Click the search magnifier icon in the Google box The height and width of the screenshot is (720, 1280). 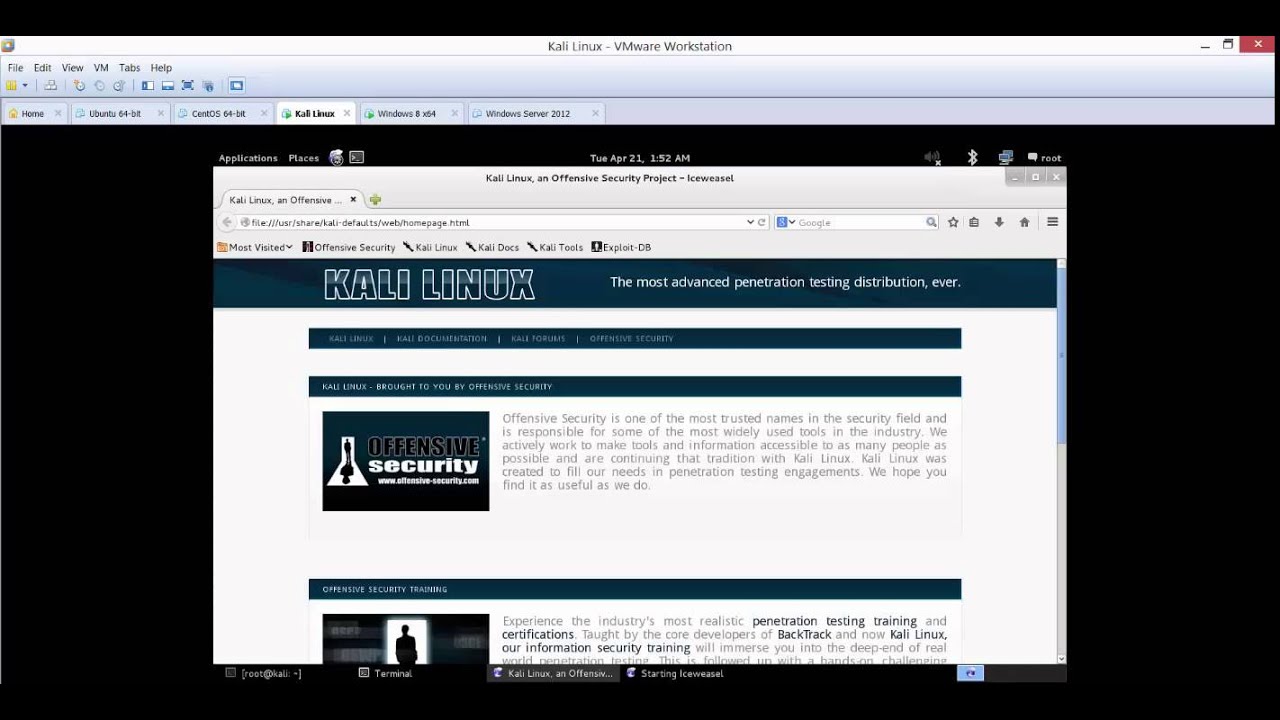[931, 223]
